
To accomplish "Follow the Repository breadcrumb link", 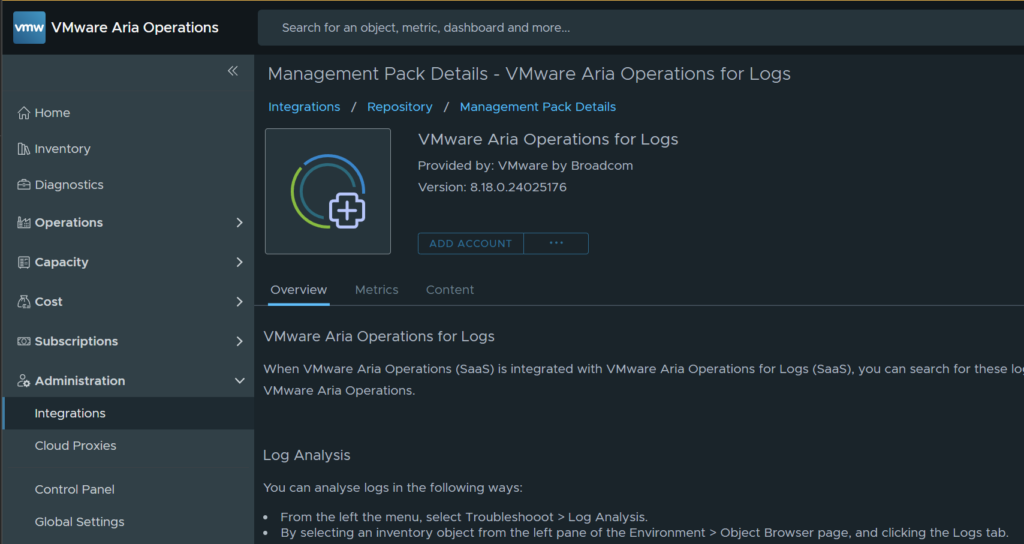I will tap(400, 107).
